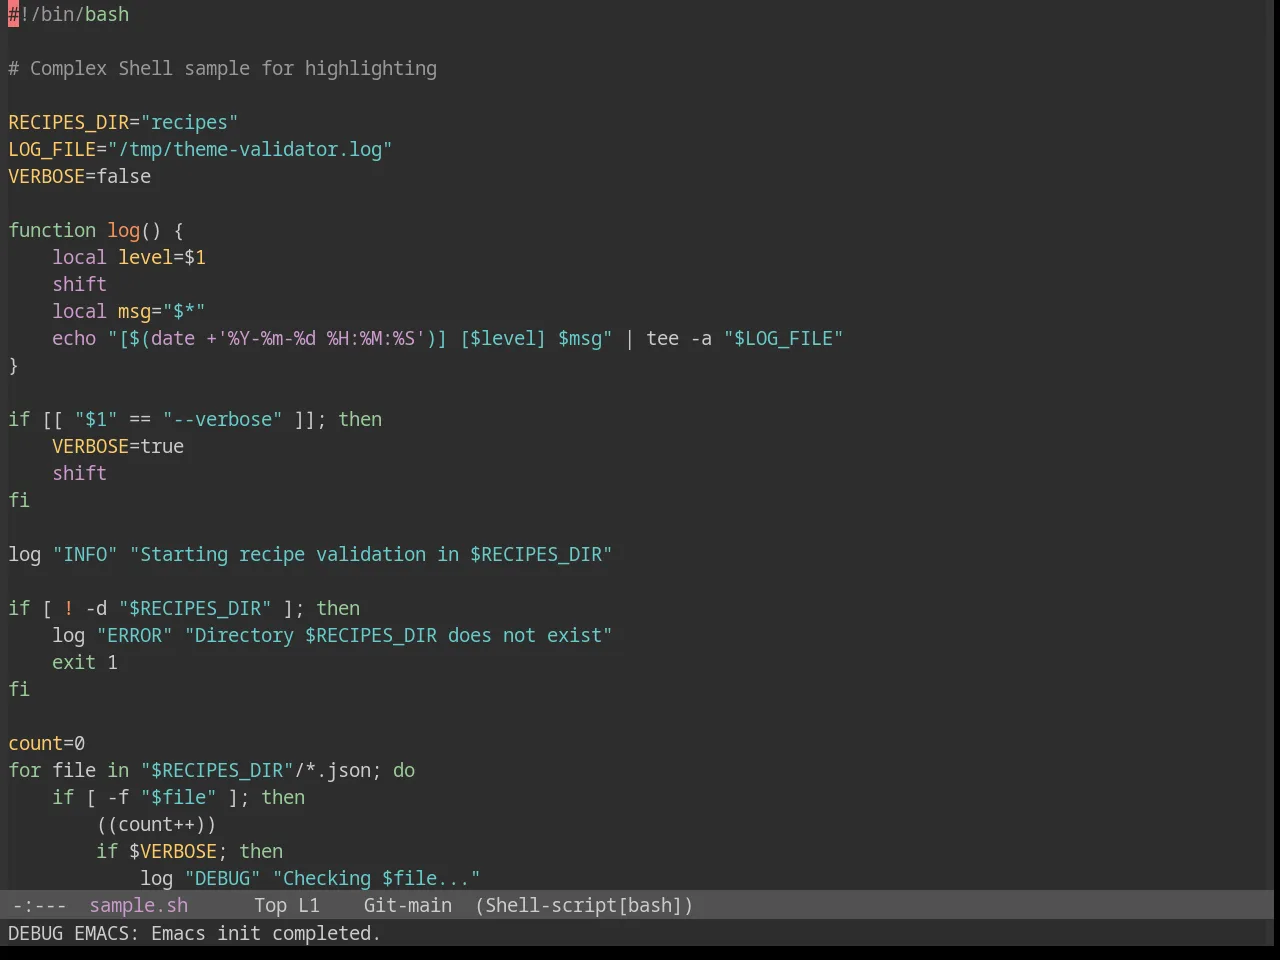Click the for file in loop line
Screen dimensions: 1280x960
point(212,770)
